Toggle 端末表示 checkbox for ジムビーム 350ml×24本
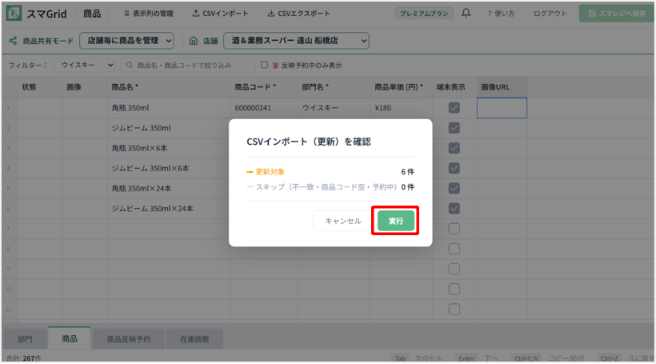Screen dimensions: 656x364 (x=454, y=208)
